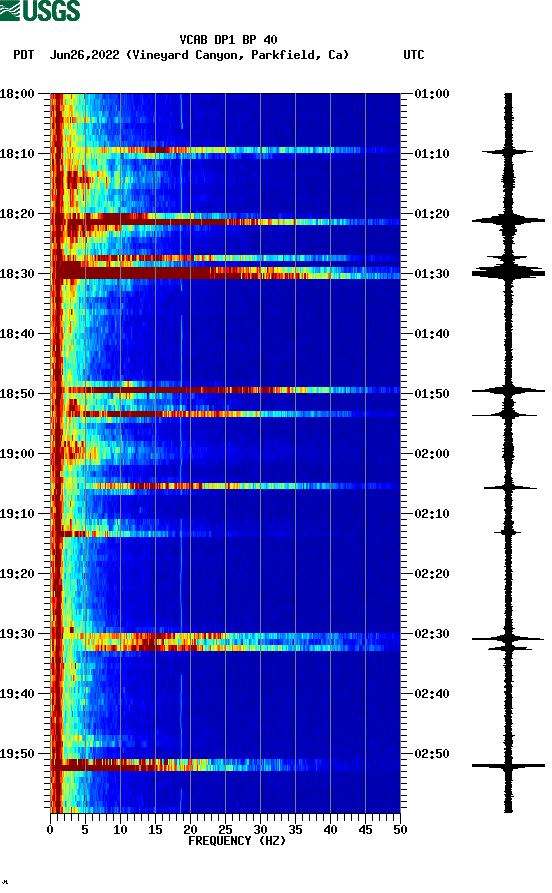552x893 pixels.
Task: Click the 25 Hz frequency tick label
Action: [x=225, y=830]
